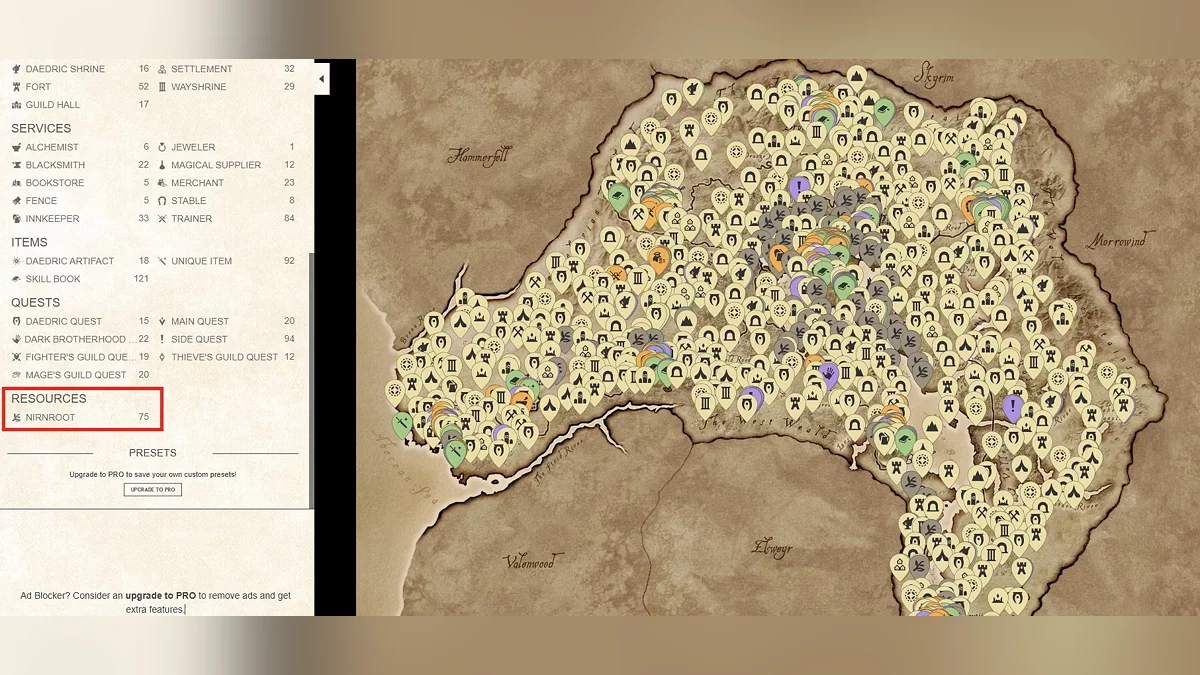Select the Blacksmith anvil icon
The image size is (1200, 675).
coord(16,165)
